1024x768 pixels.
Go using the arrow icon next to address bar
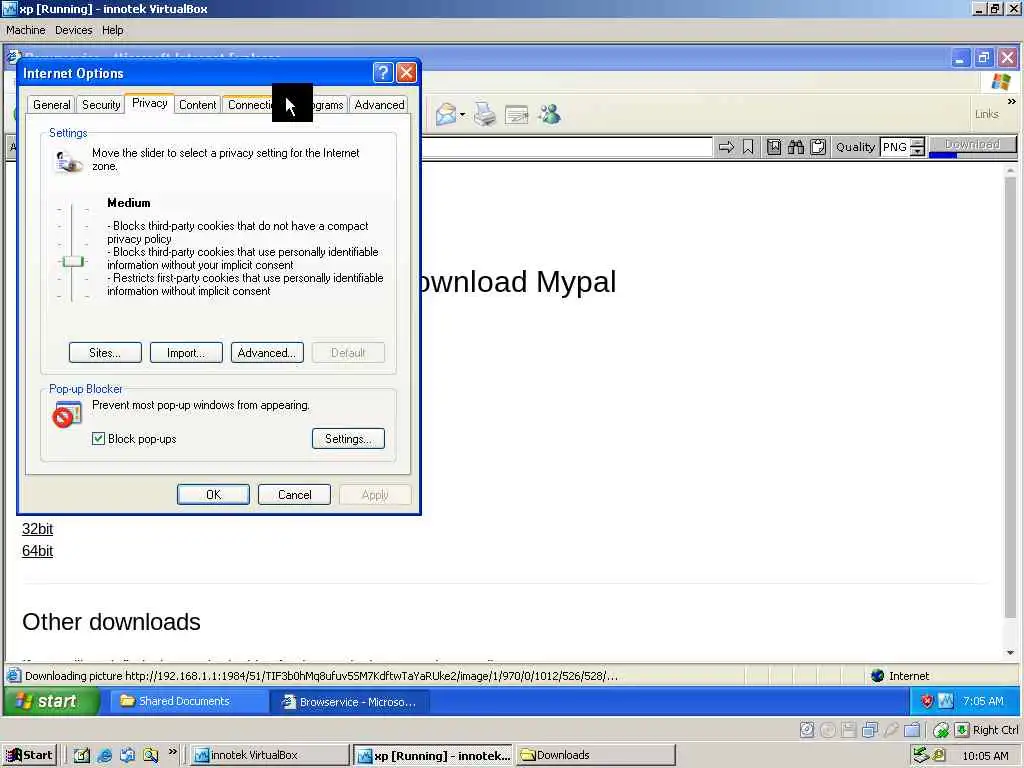pos(726,147)
